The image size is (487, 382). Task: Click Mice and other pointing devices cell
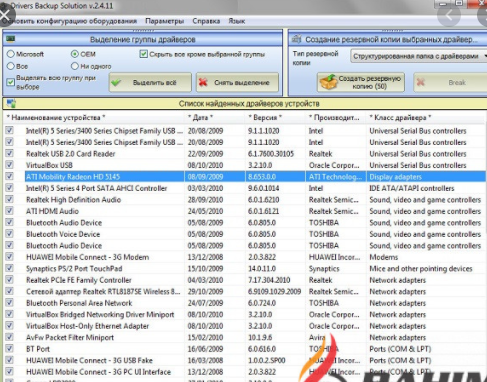tap(421, 269)
